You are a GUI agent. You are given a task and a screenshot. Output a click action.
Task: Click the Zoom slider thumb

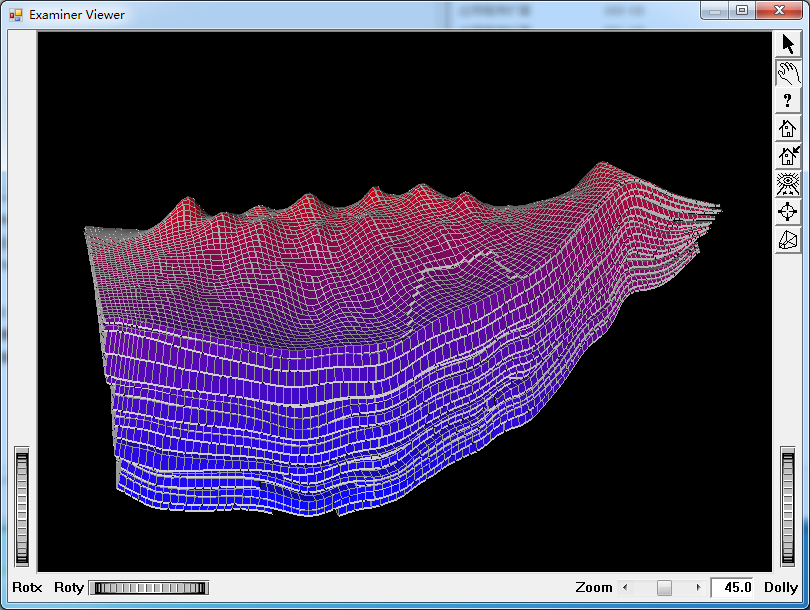pyautogui.click(x=664, y=588)
